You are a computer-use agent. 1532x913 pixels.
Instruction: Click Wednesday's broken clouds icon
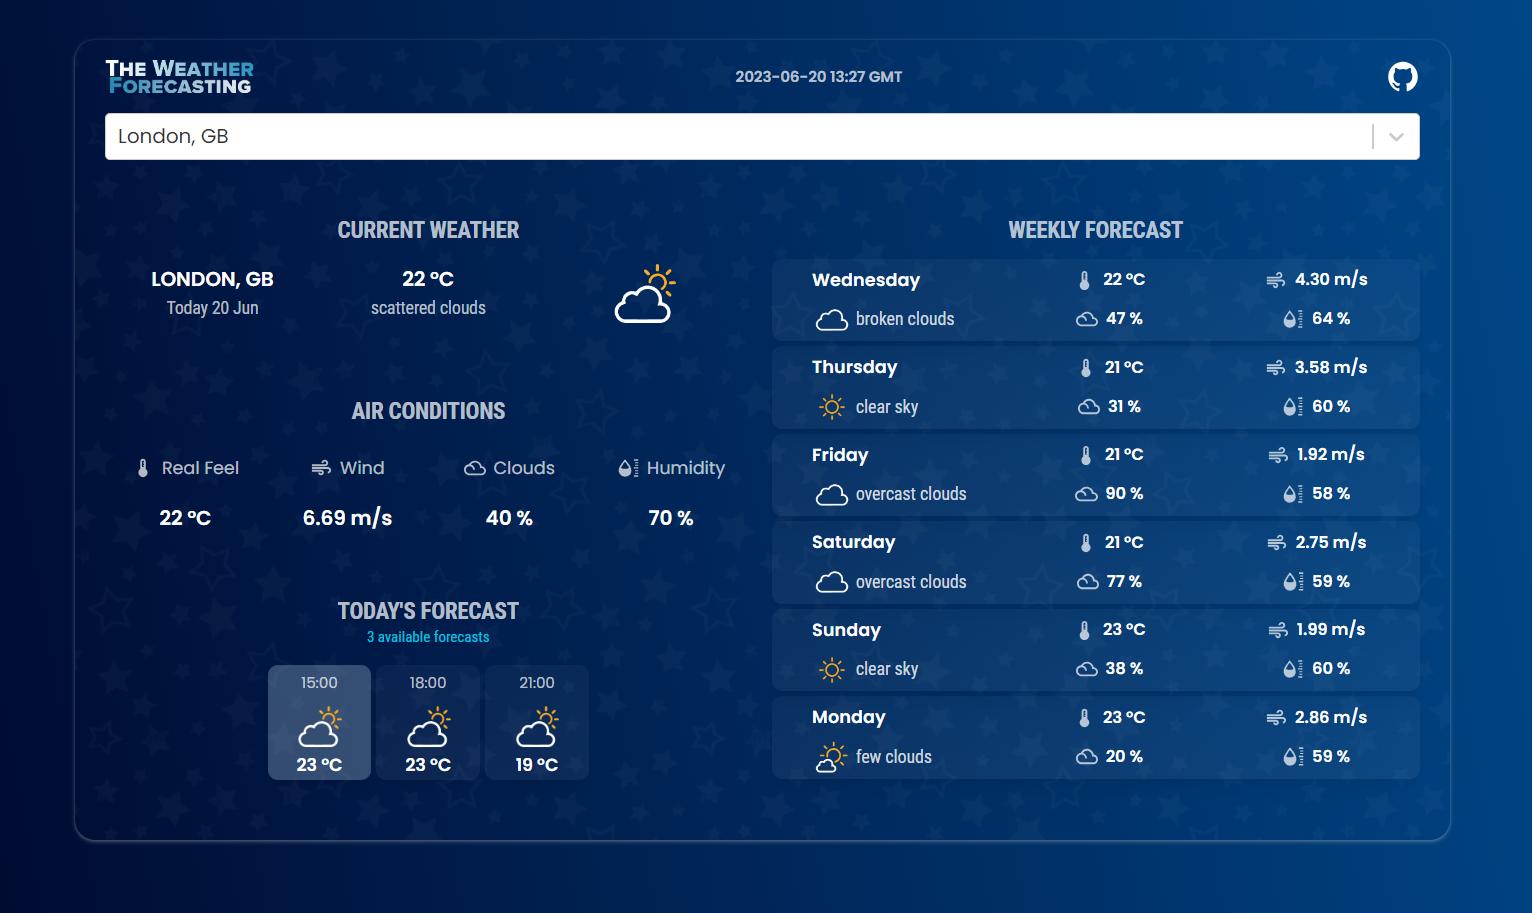(831, 320)
